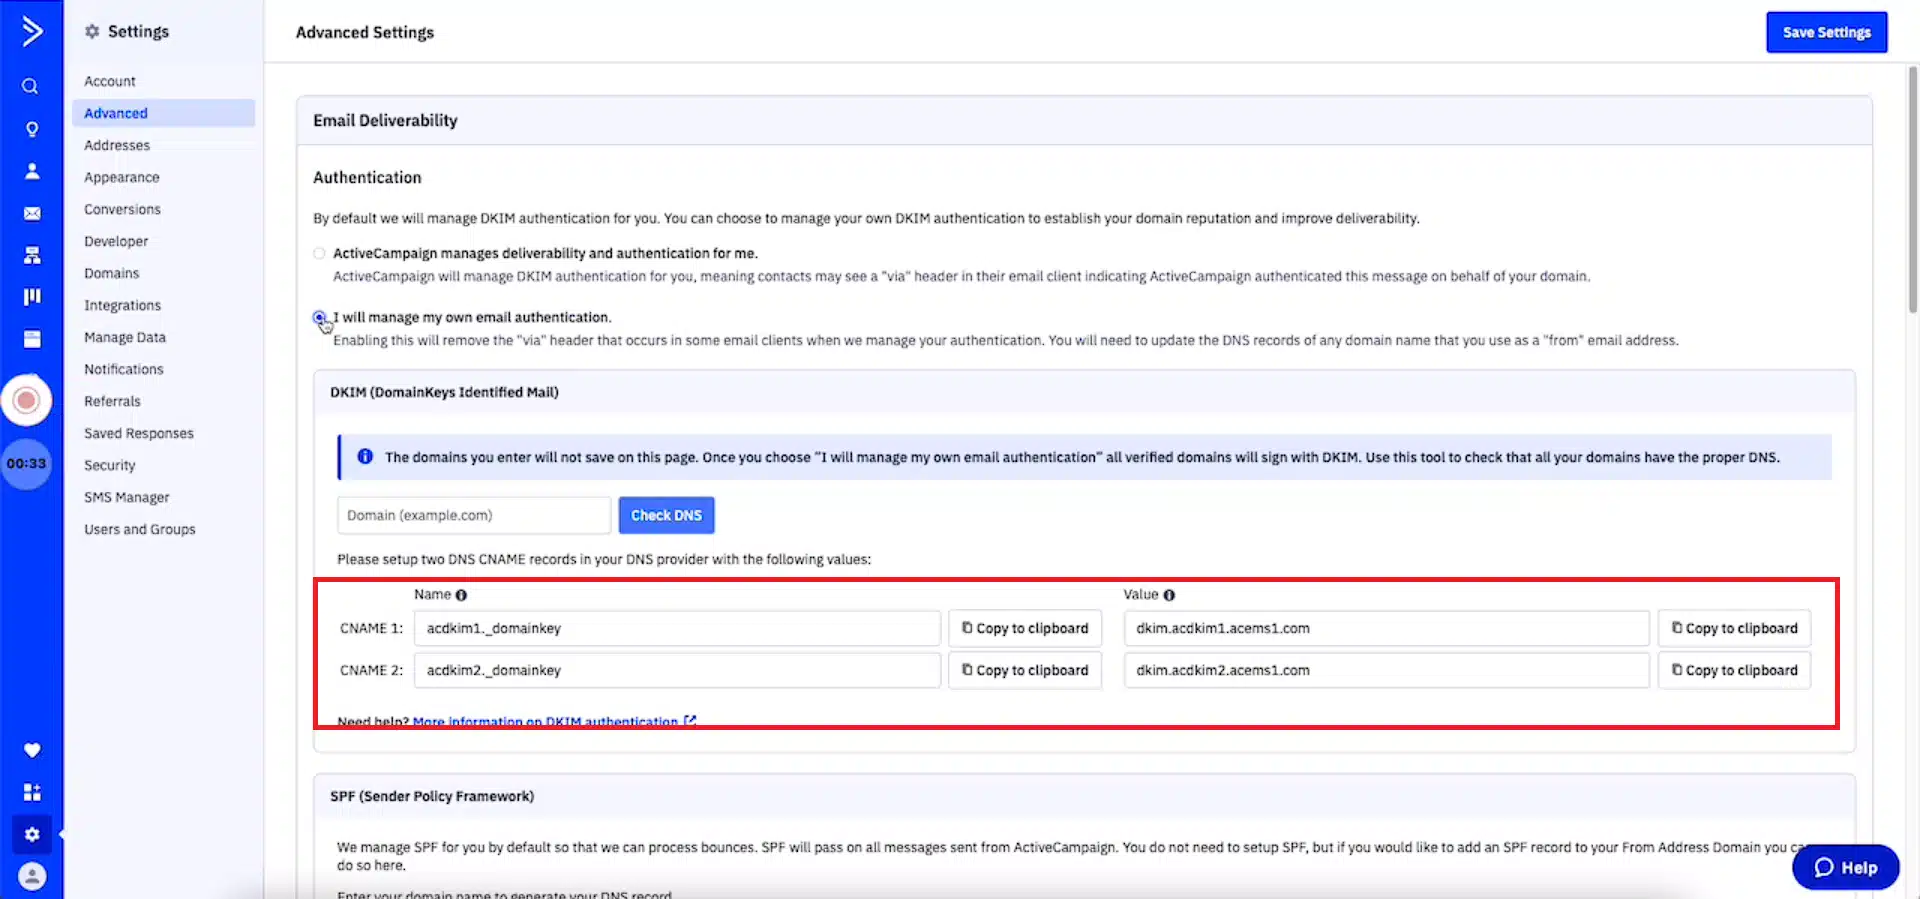Screen dimensions: 1920x899
Task: Click the heart icon in sidebar
Action: click(x=32, y=750)
